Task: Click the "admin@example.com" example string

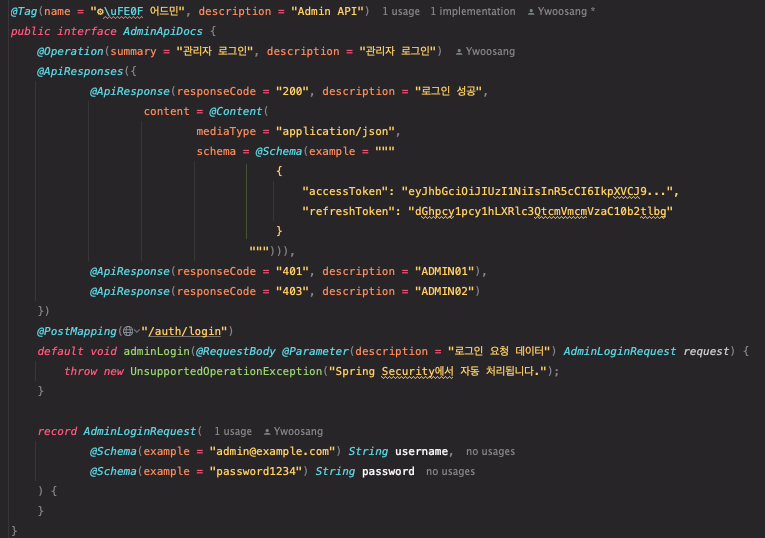Action: [272, 451]
